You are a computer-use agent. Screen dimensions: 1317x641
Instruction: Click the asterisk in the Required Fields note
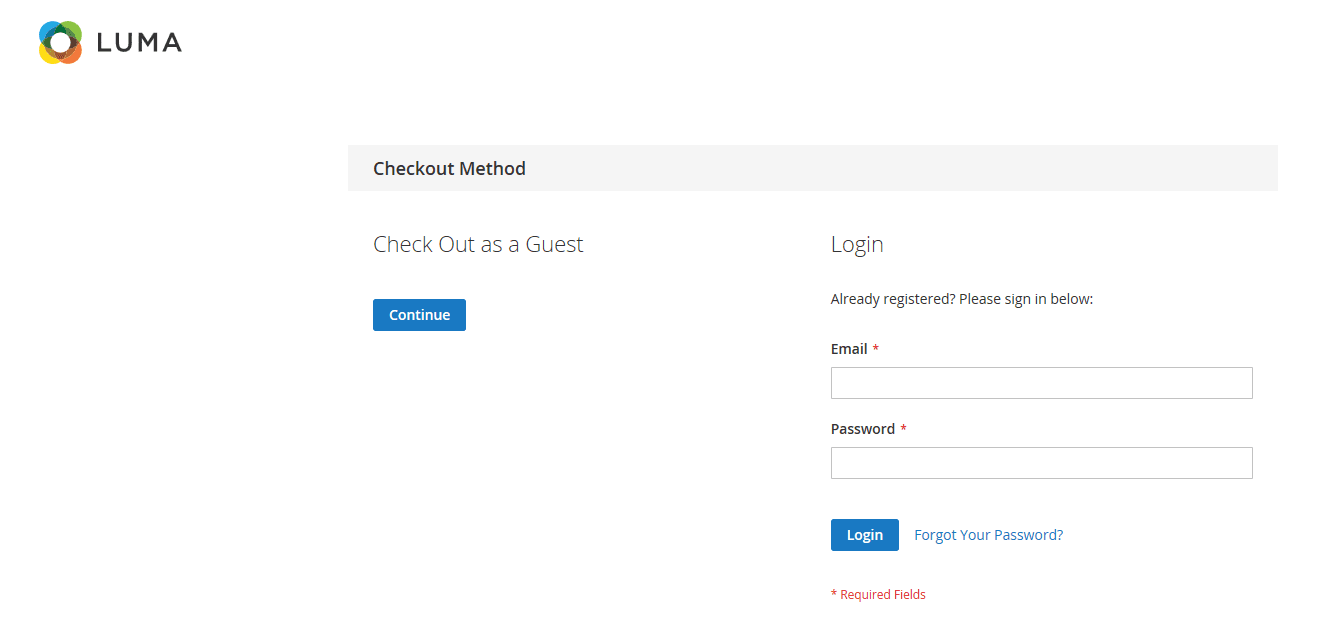[834, 595]
